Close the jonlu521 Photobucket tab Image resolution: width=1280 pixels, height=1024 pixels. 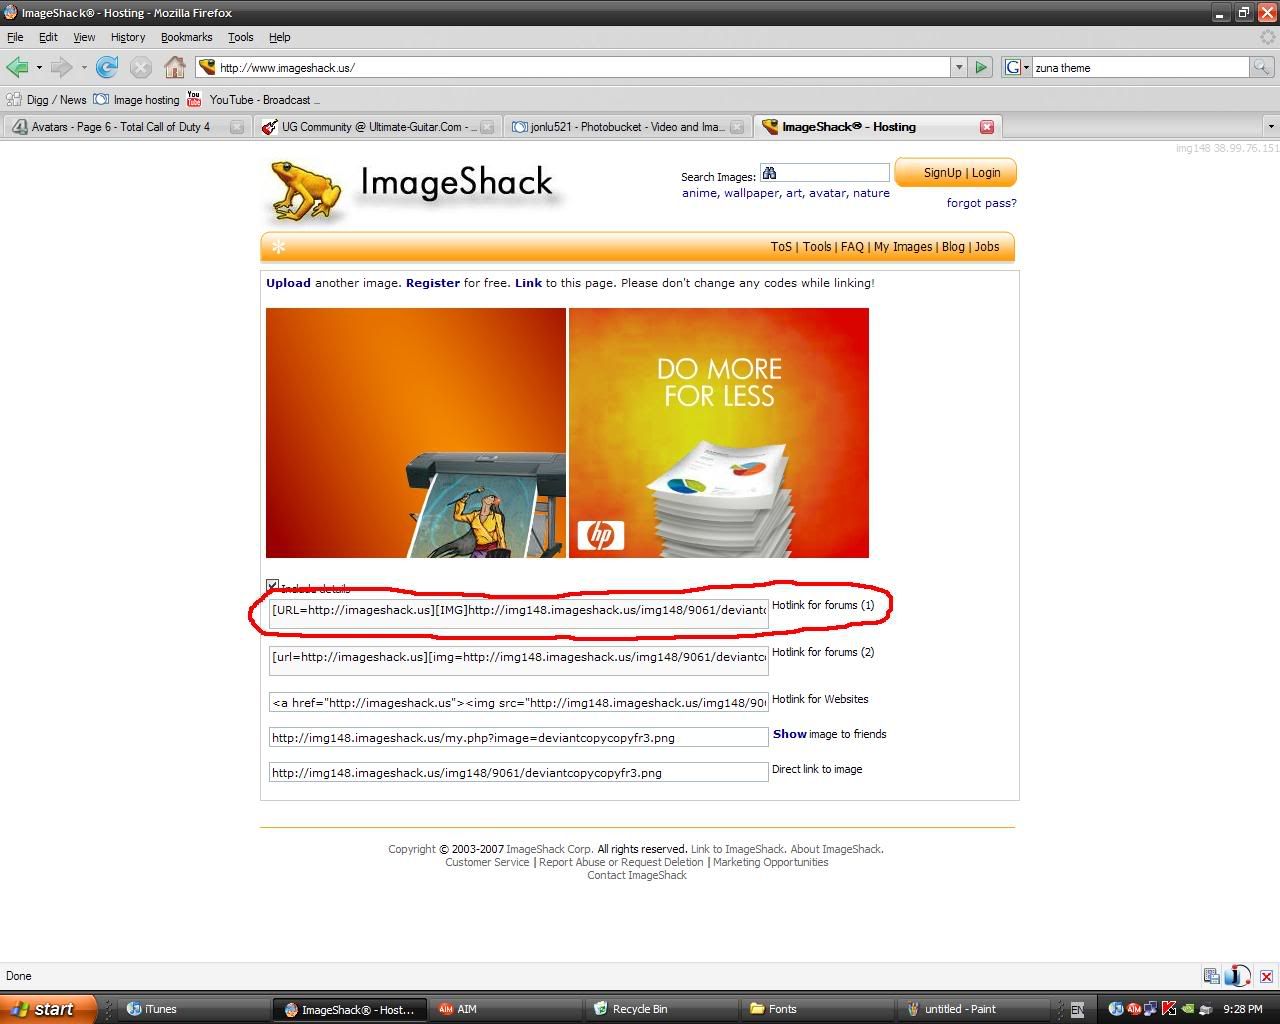pos(737,127)
